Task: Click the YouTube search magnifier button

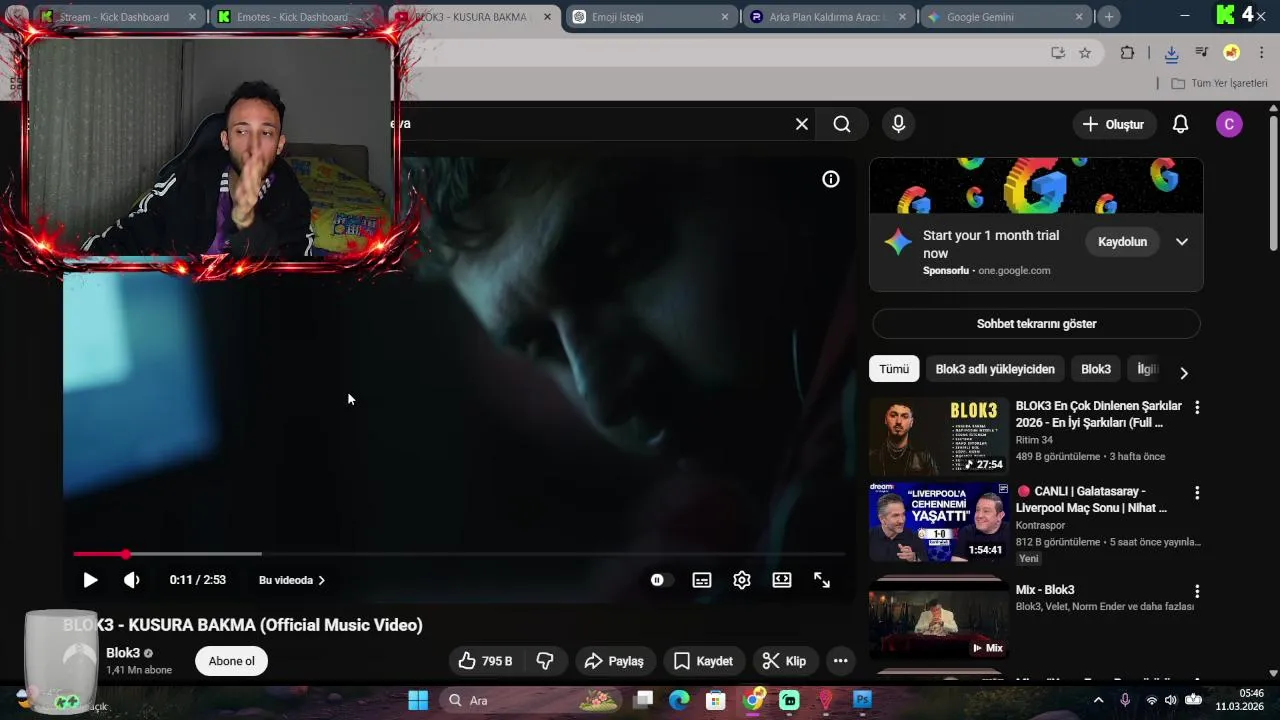Action: point(842,124)
